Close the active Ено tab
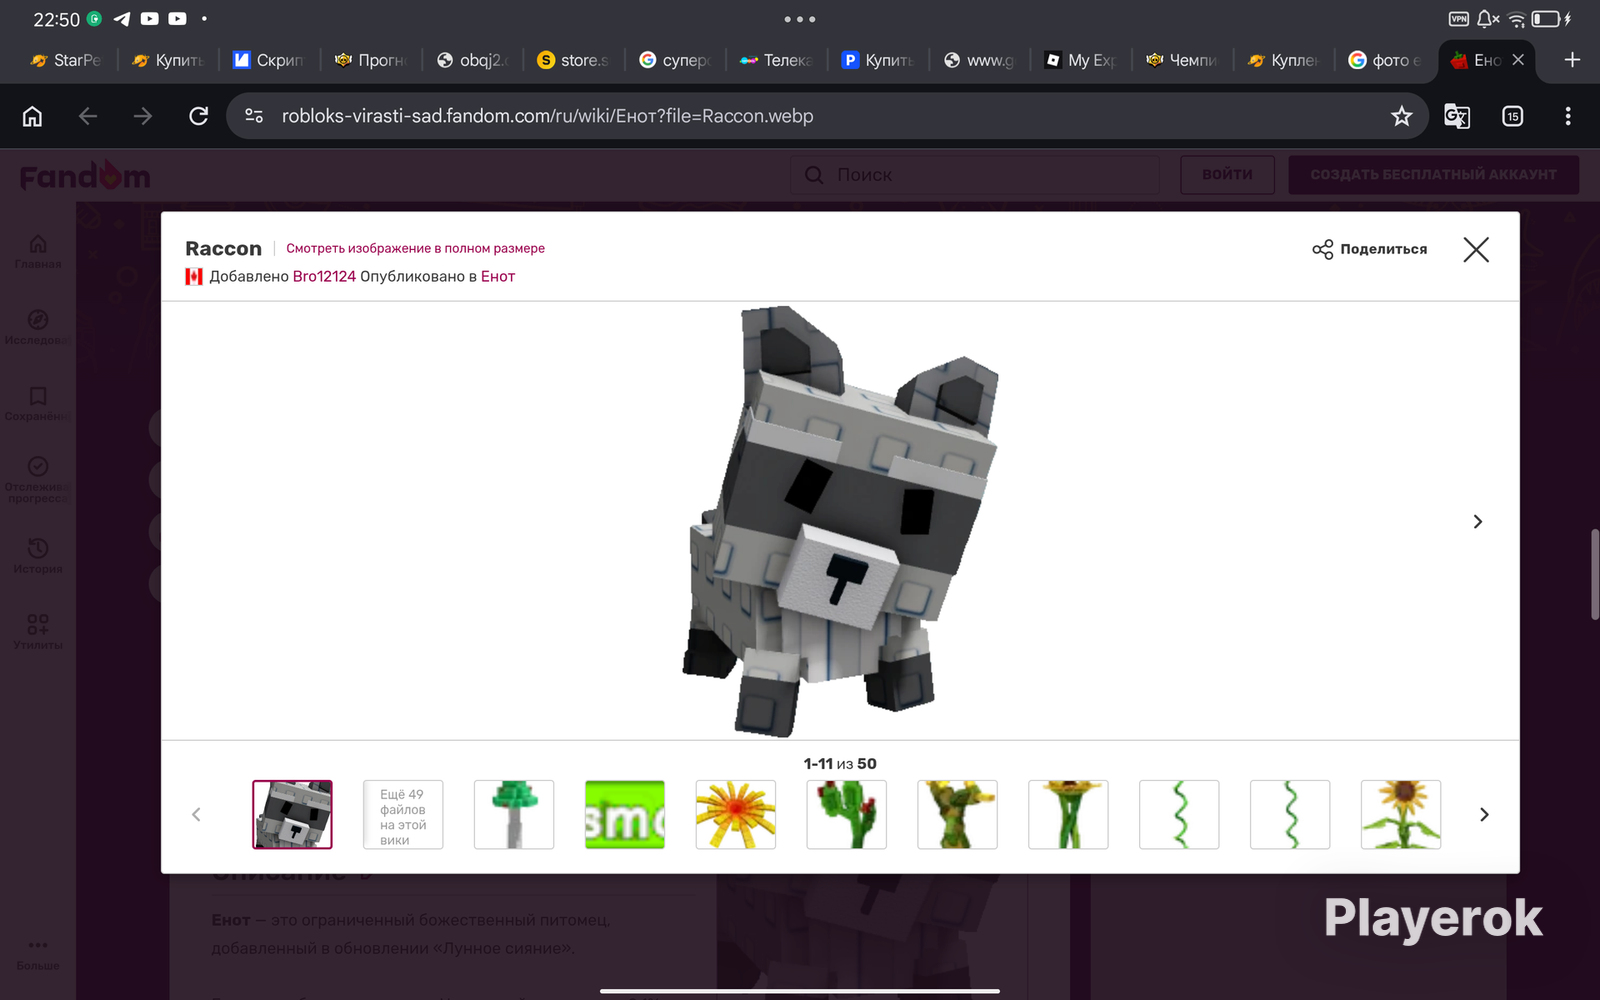Image resolution: width=1600 pixels, height=1000 pixels. click(1518, 60)
